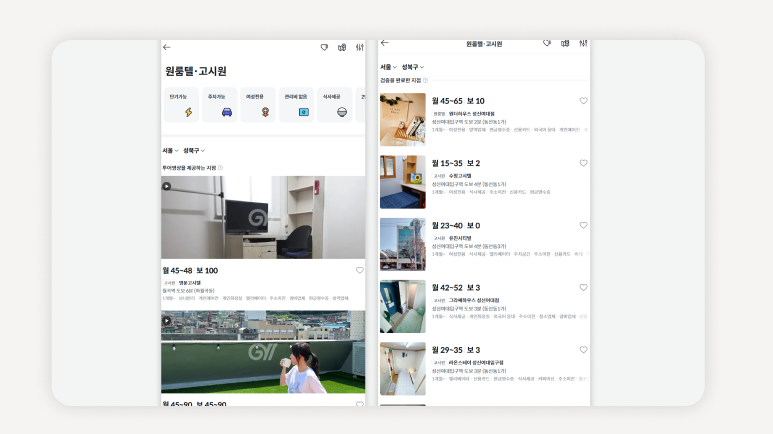Tap the back arrow on the left phone screen
The width and height of the screenshot is (773, 434).
(167, 47)
